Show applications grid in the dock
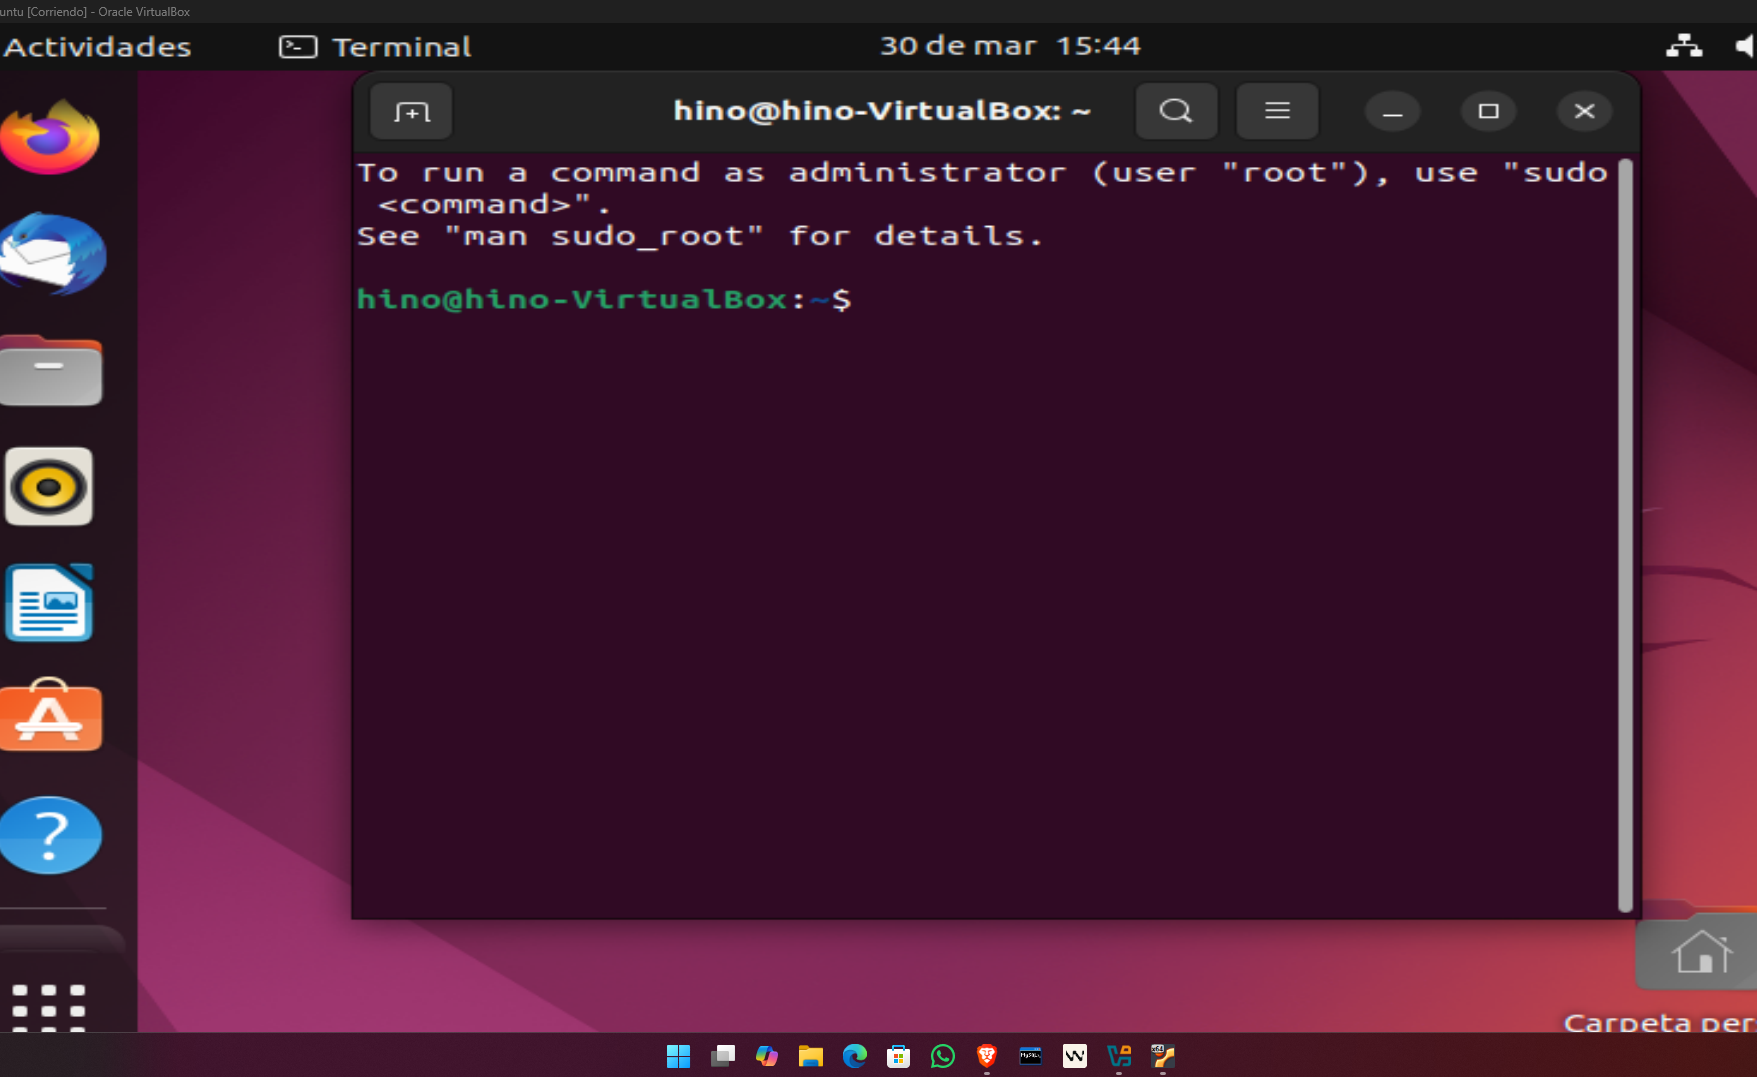Image resolution: width=1757 pixels, height=1077 pixels. pyautogui.click(x=49, y=1006)
